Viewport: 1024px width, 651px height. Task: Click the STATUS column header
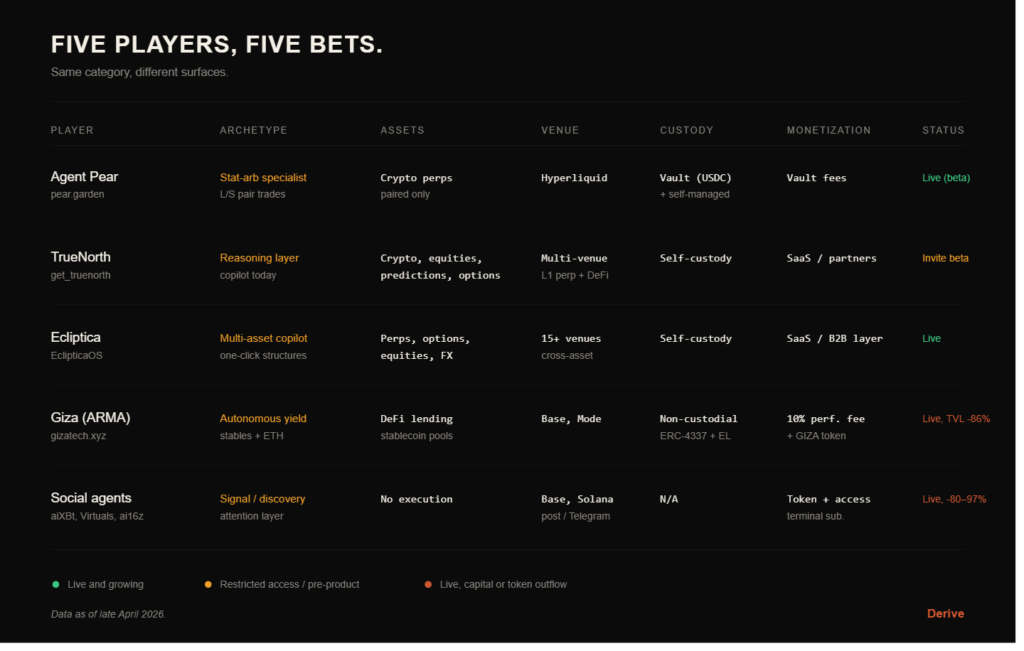tap(943, 130)
